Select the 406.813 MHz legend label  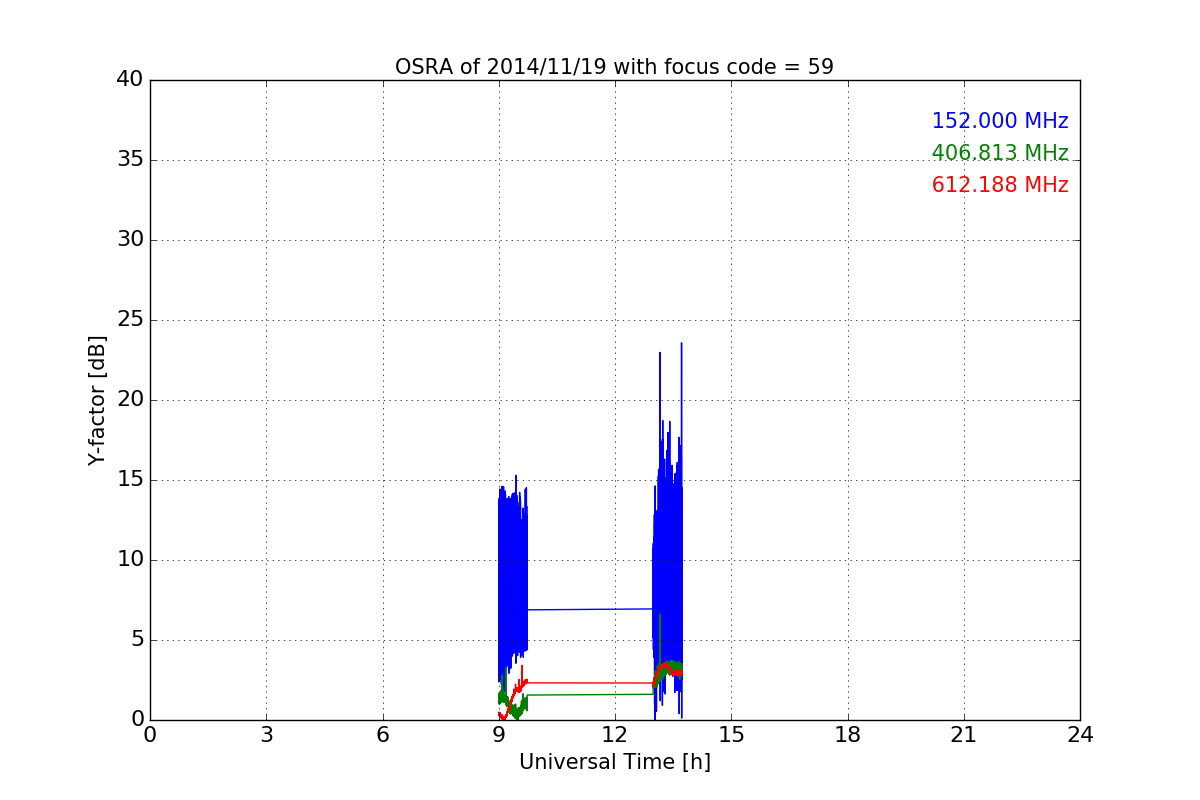point(1000,153)
